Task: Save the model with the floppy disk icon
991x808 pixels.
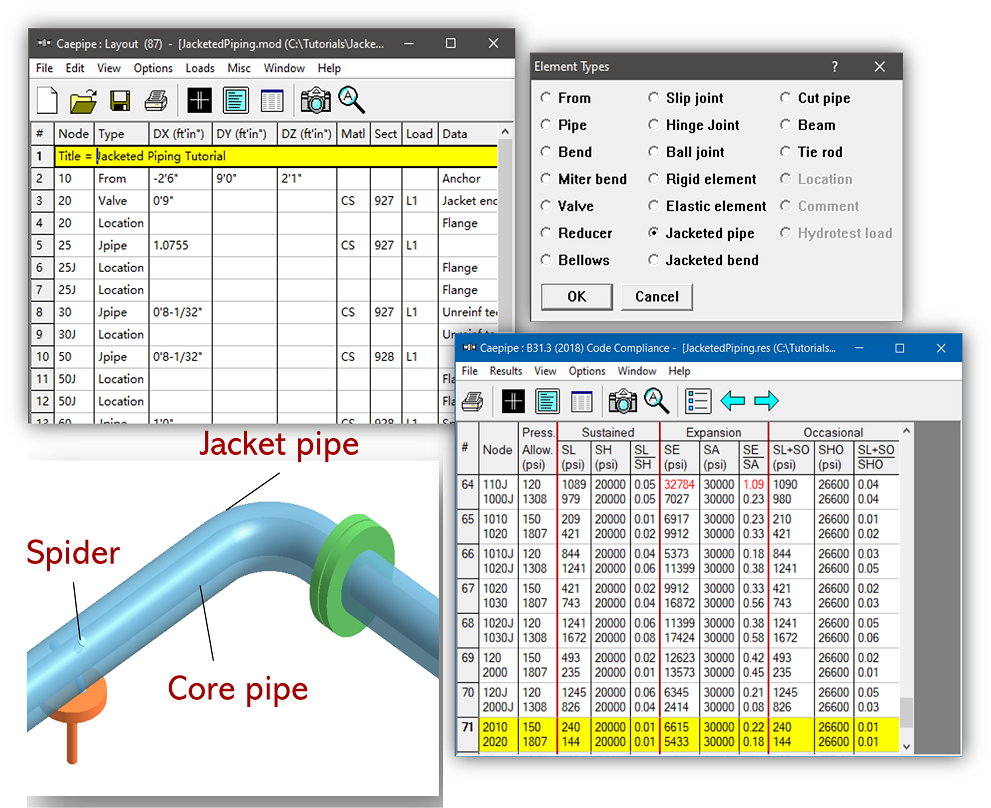Action: pos(120,101)
